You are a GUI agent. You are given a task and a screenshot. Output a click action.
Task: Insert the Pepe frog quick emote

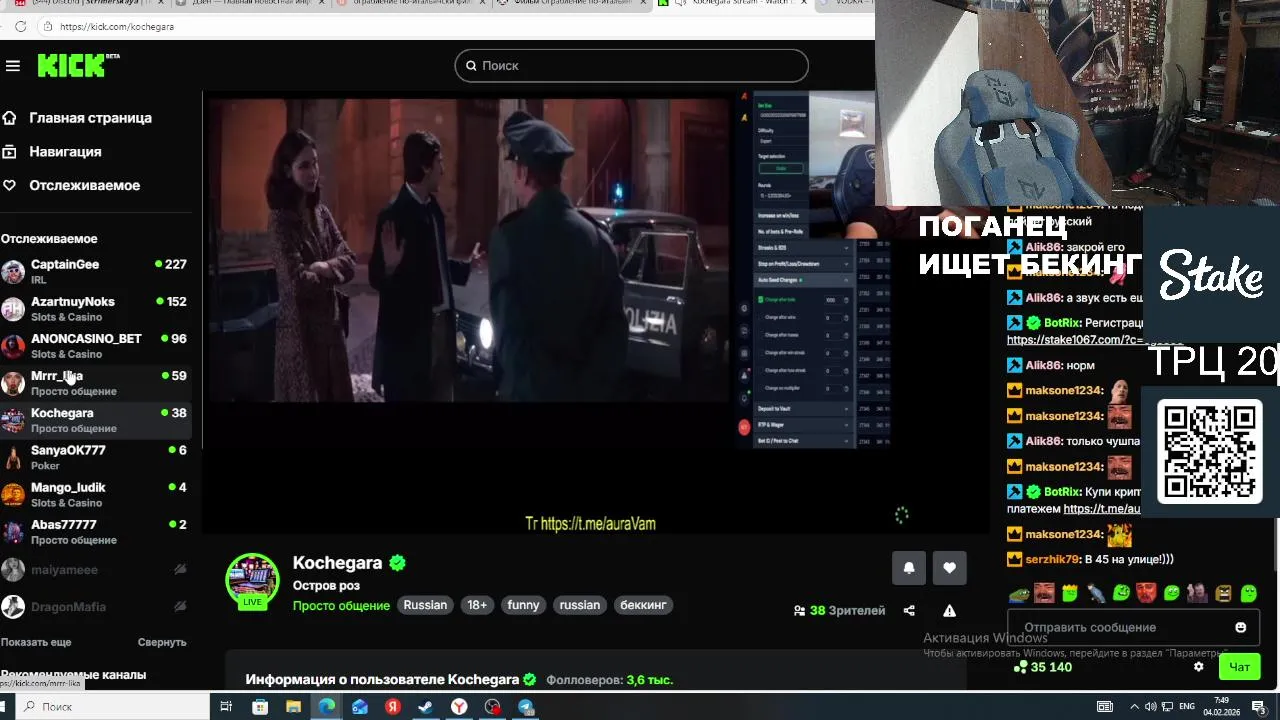tap(1018, 593)
